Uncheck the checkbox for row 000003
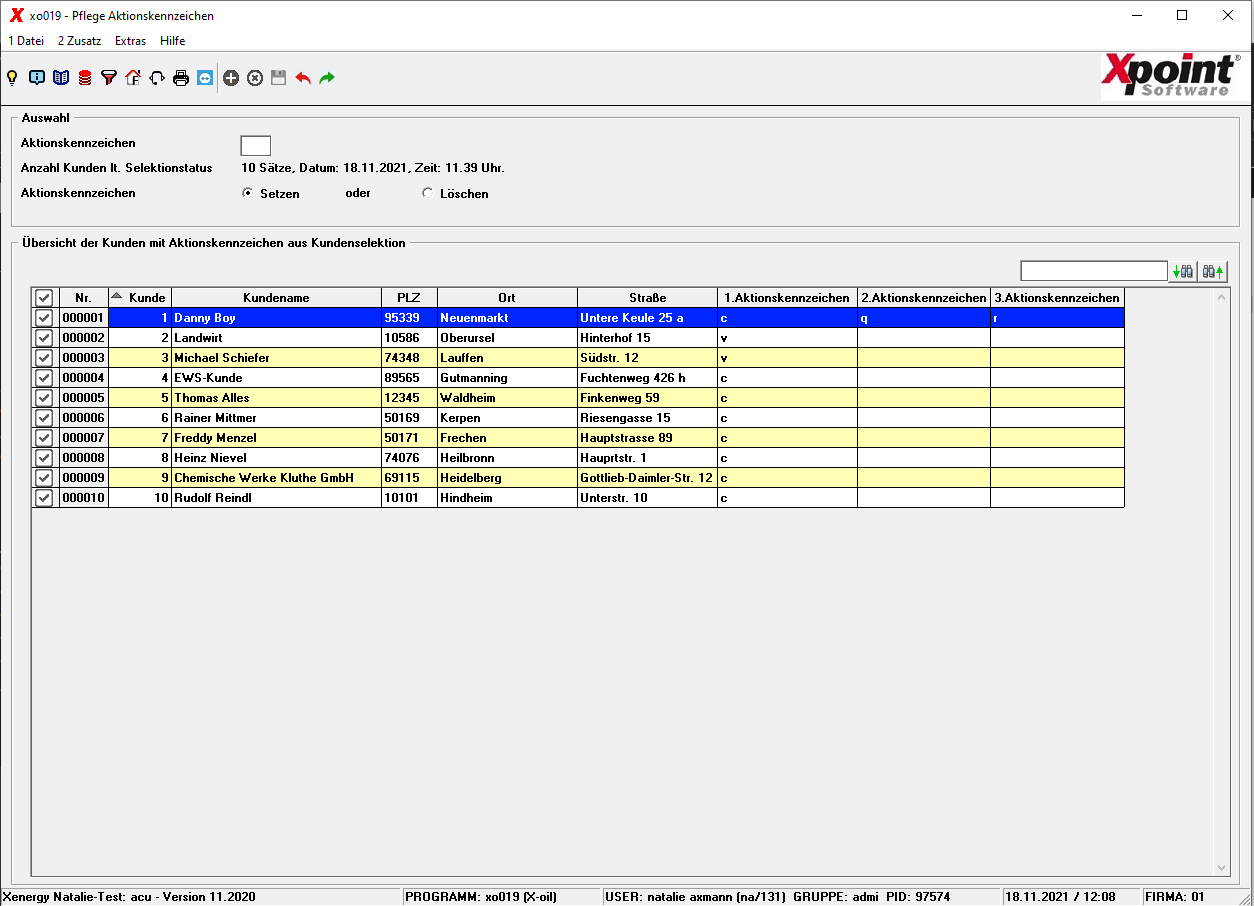 click(44, 358)
